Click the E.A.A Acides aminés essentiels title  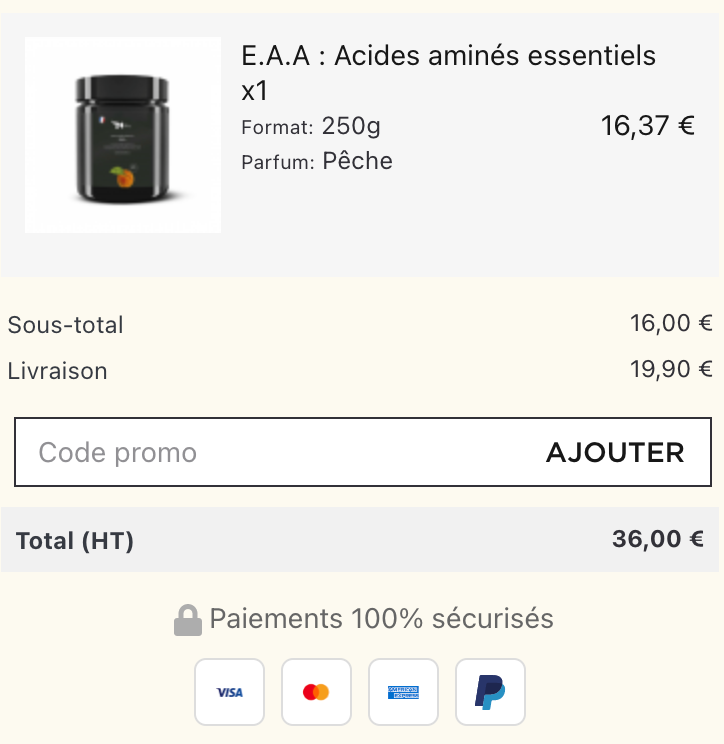click(x=448, y=56)
